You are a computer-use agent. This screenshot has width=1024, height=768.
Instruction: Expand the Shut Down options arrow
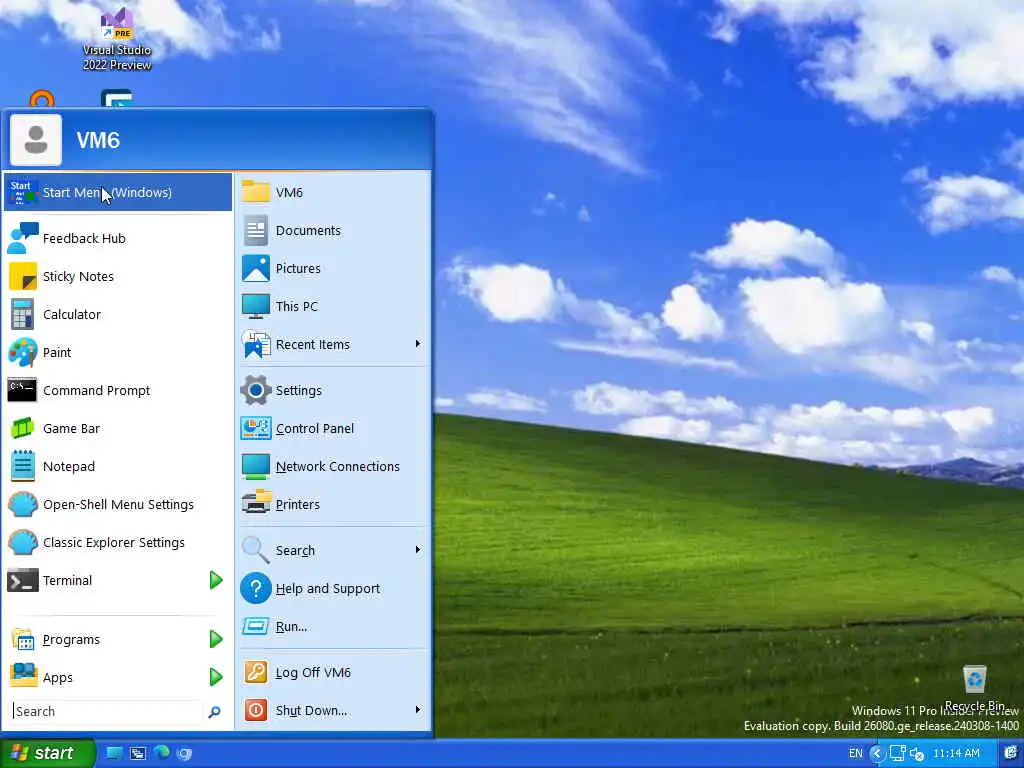coord(418,710)
